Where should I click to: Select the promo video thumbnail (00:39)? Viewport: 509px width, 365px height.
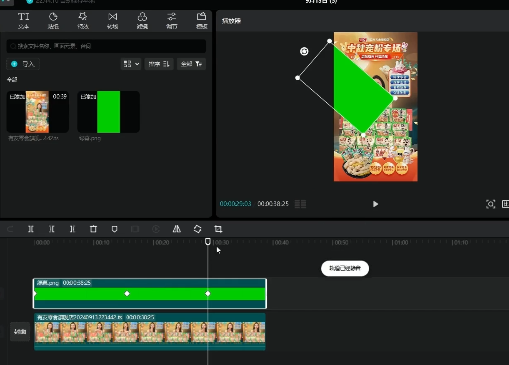click(38, 112)
